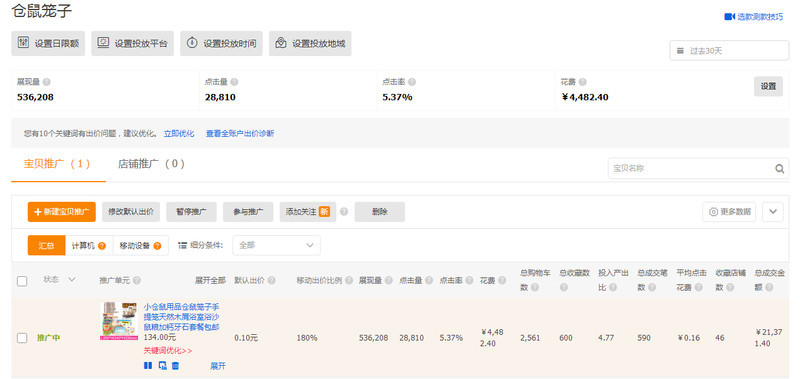Tick the checkbox for the 推广中 product row
Screen dimensions: 800x379
(22, 338)
